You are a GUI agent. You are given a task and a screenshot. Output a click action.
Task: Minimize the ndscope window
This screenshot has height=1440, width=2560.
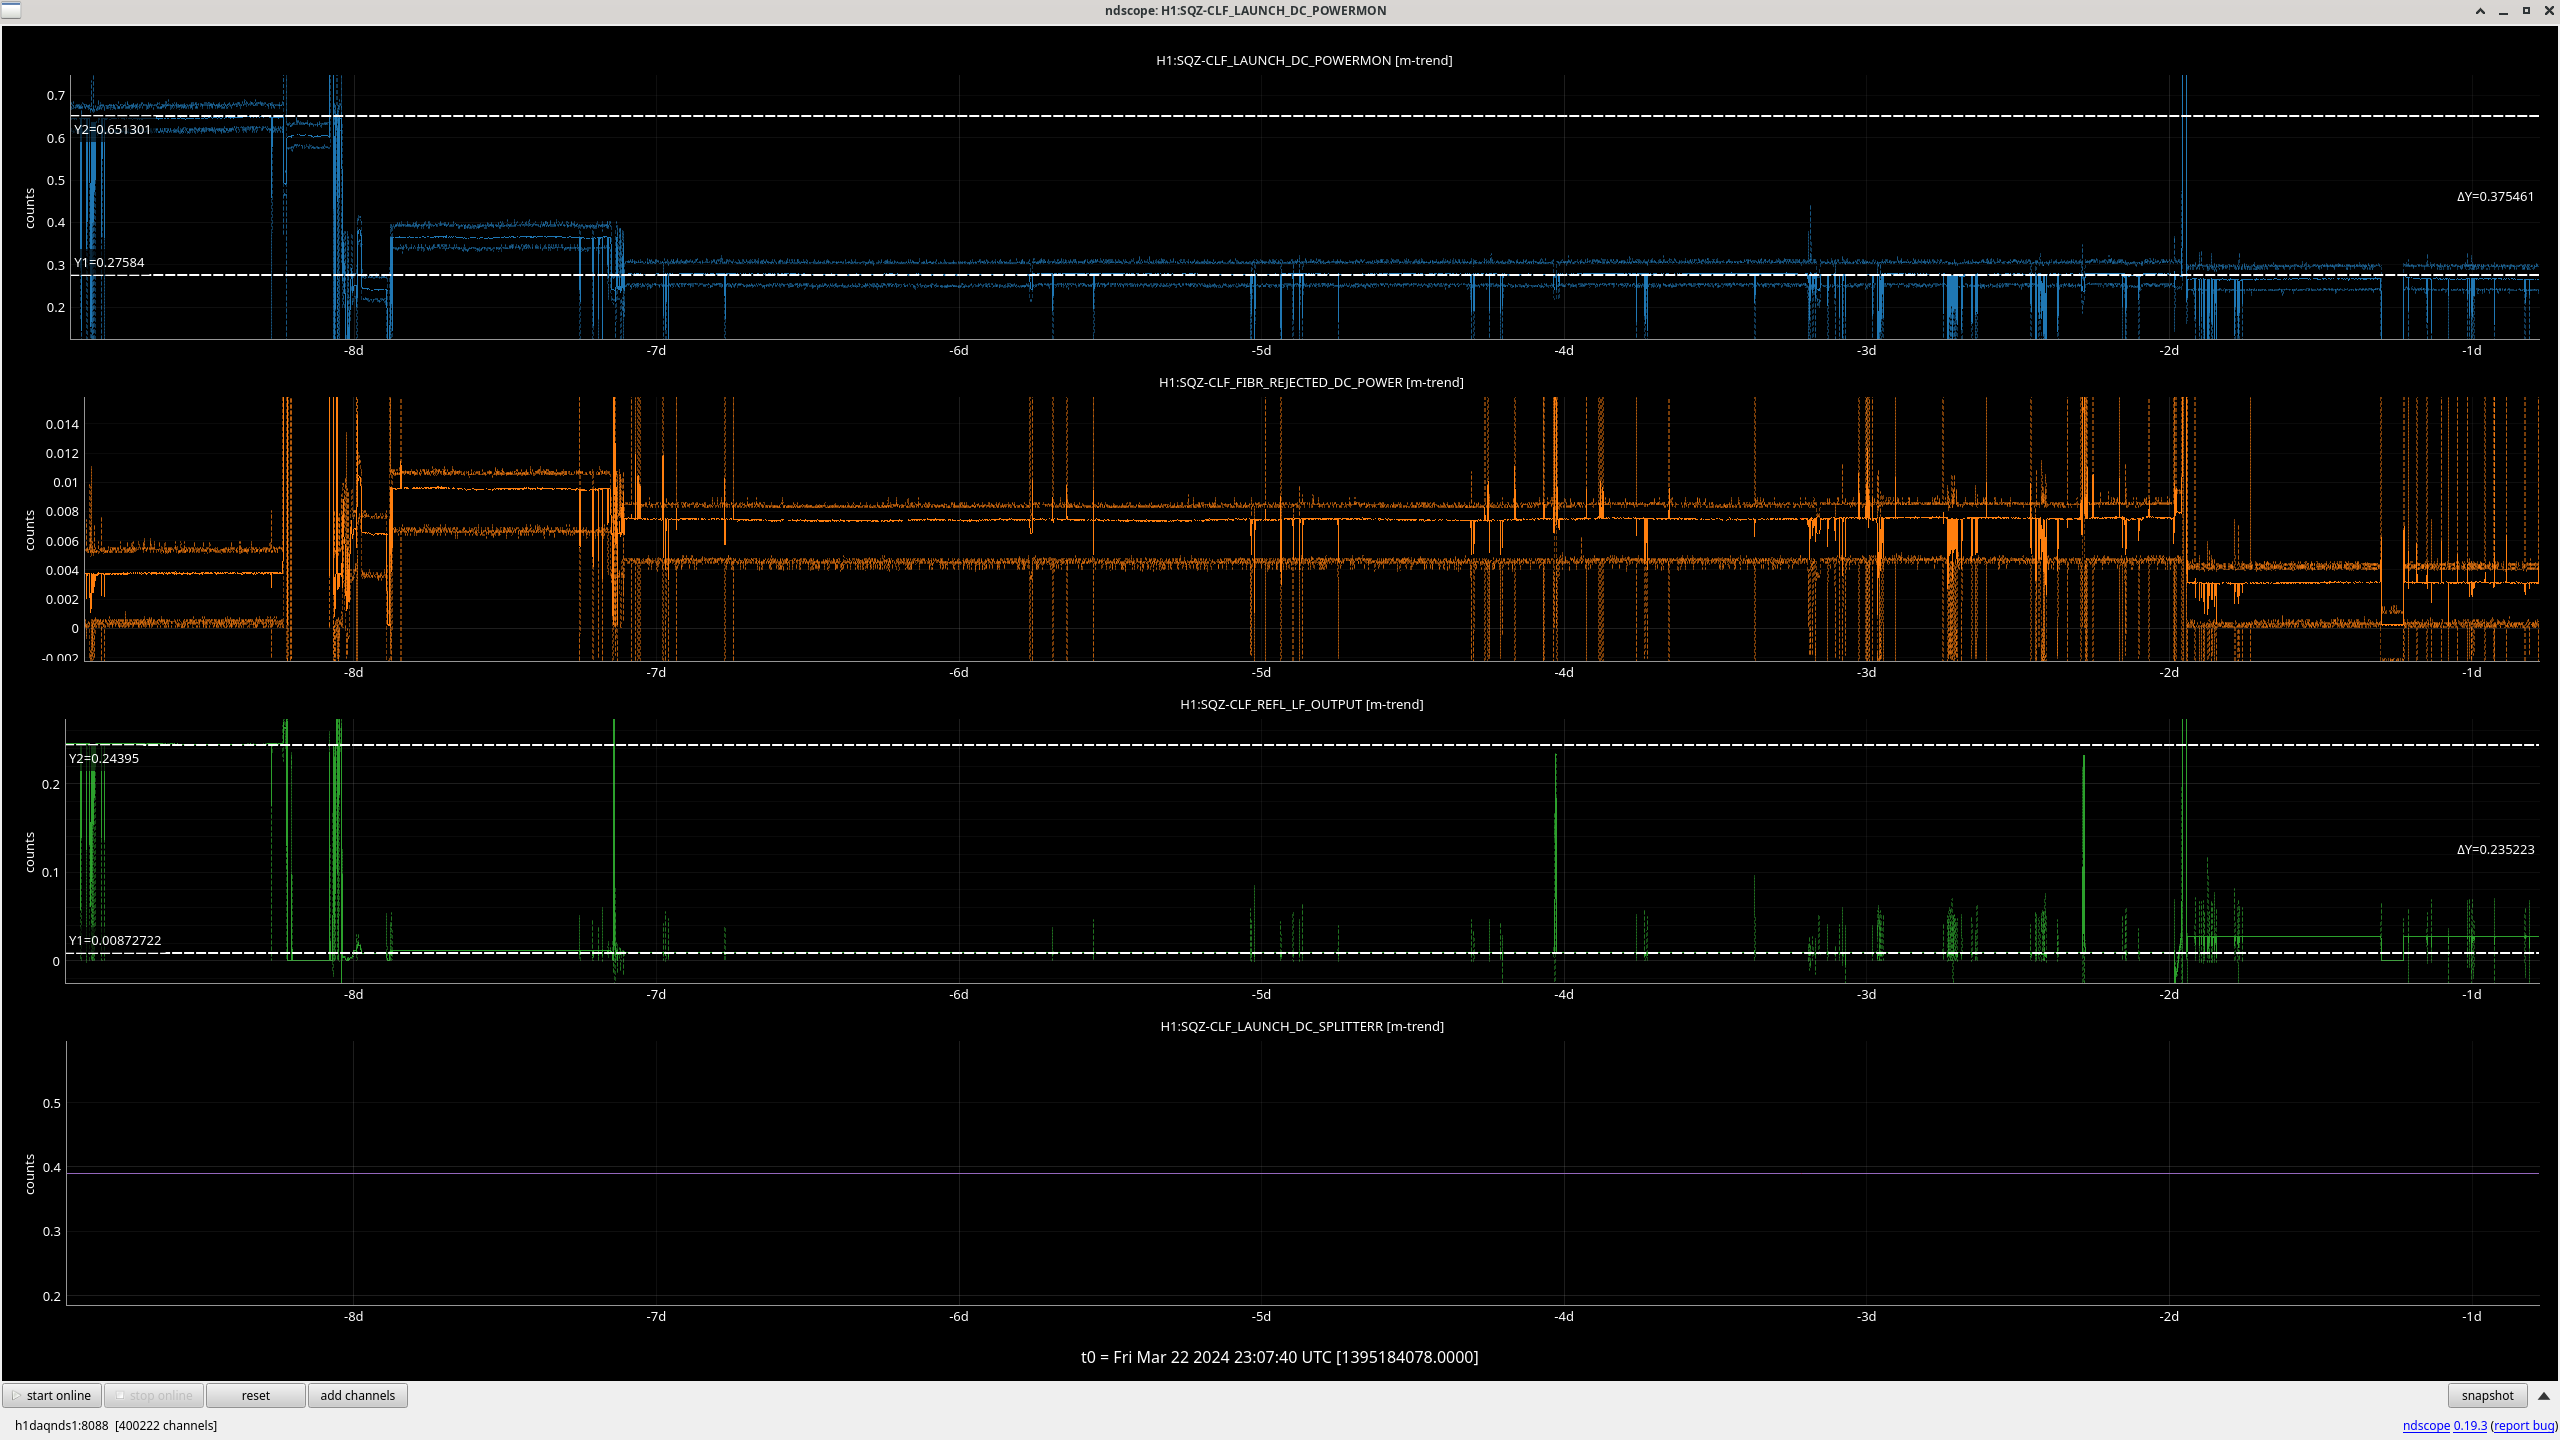[x=2503, y=11]
